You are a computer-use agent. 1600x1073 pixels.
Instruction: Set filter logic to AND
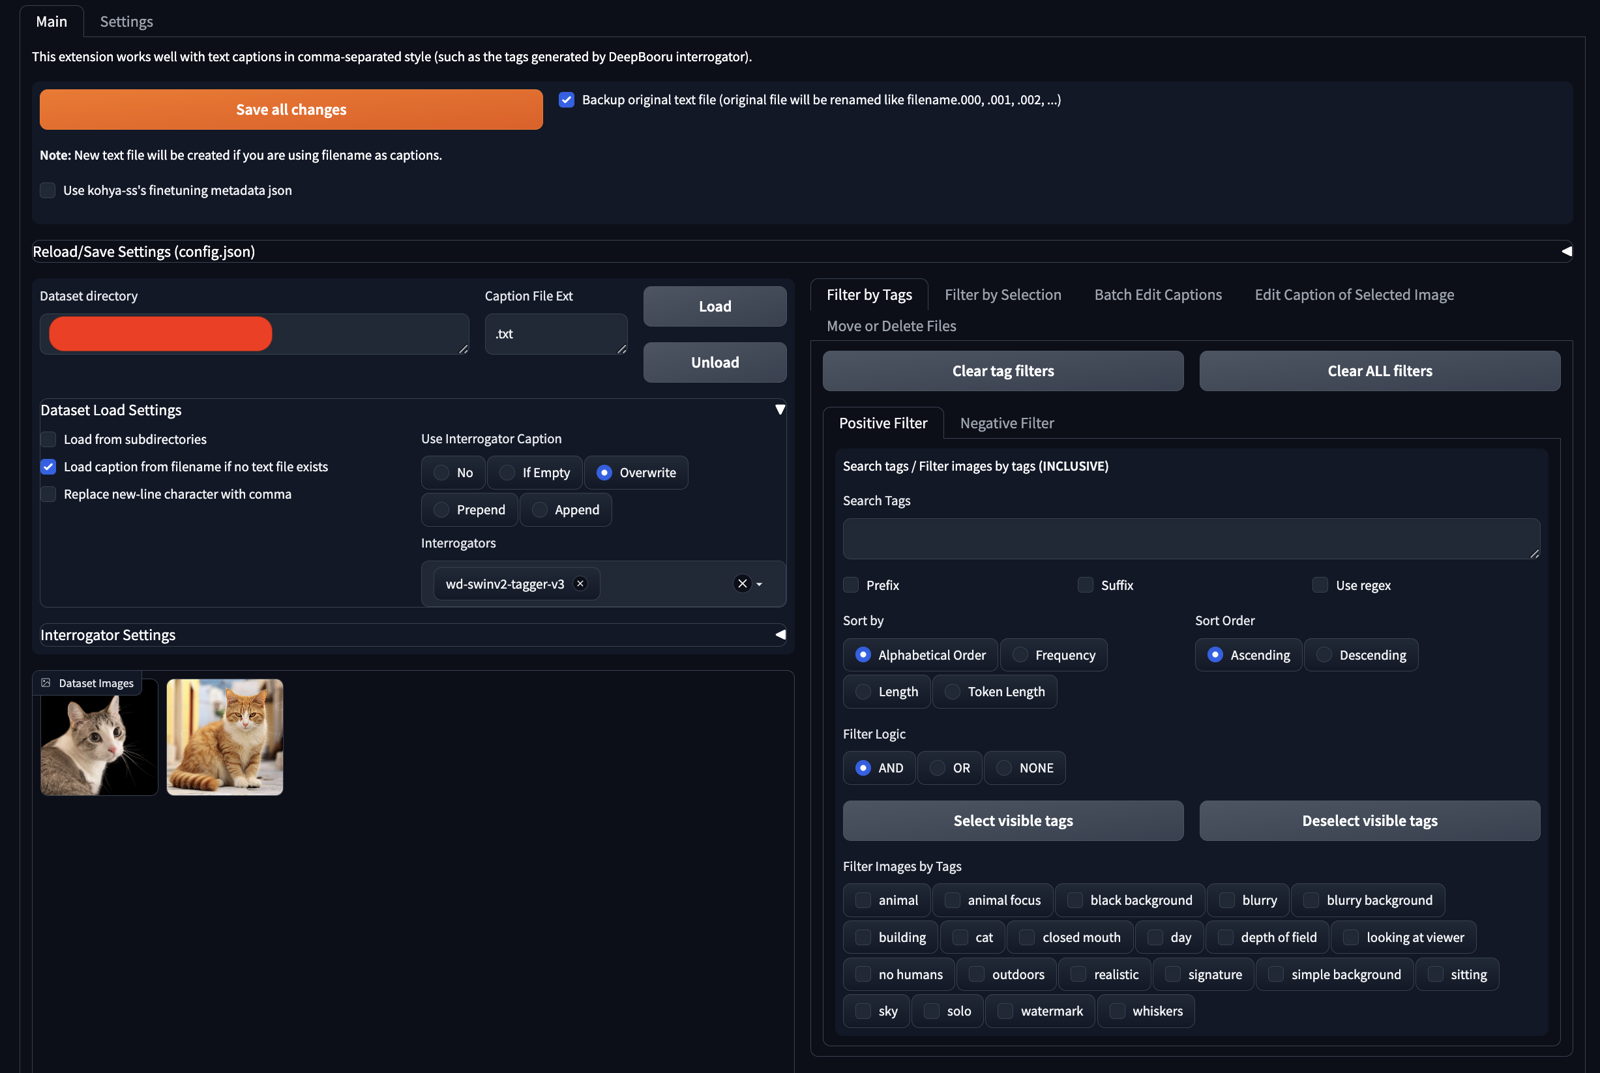(879, 768)
